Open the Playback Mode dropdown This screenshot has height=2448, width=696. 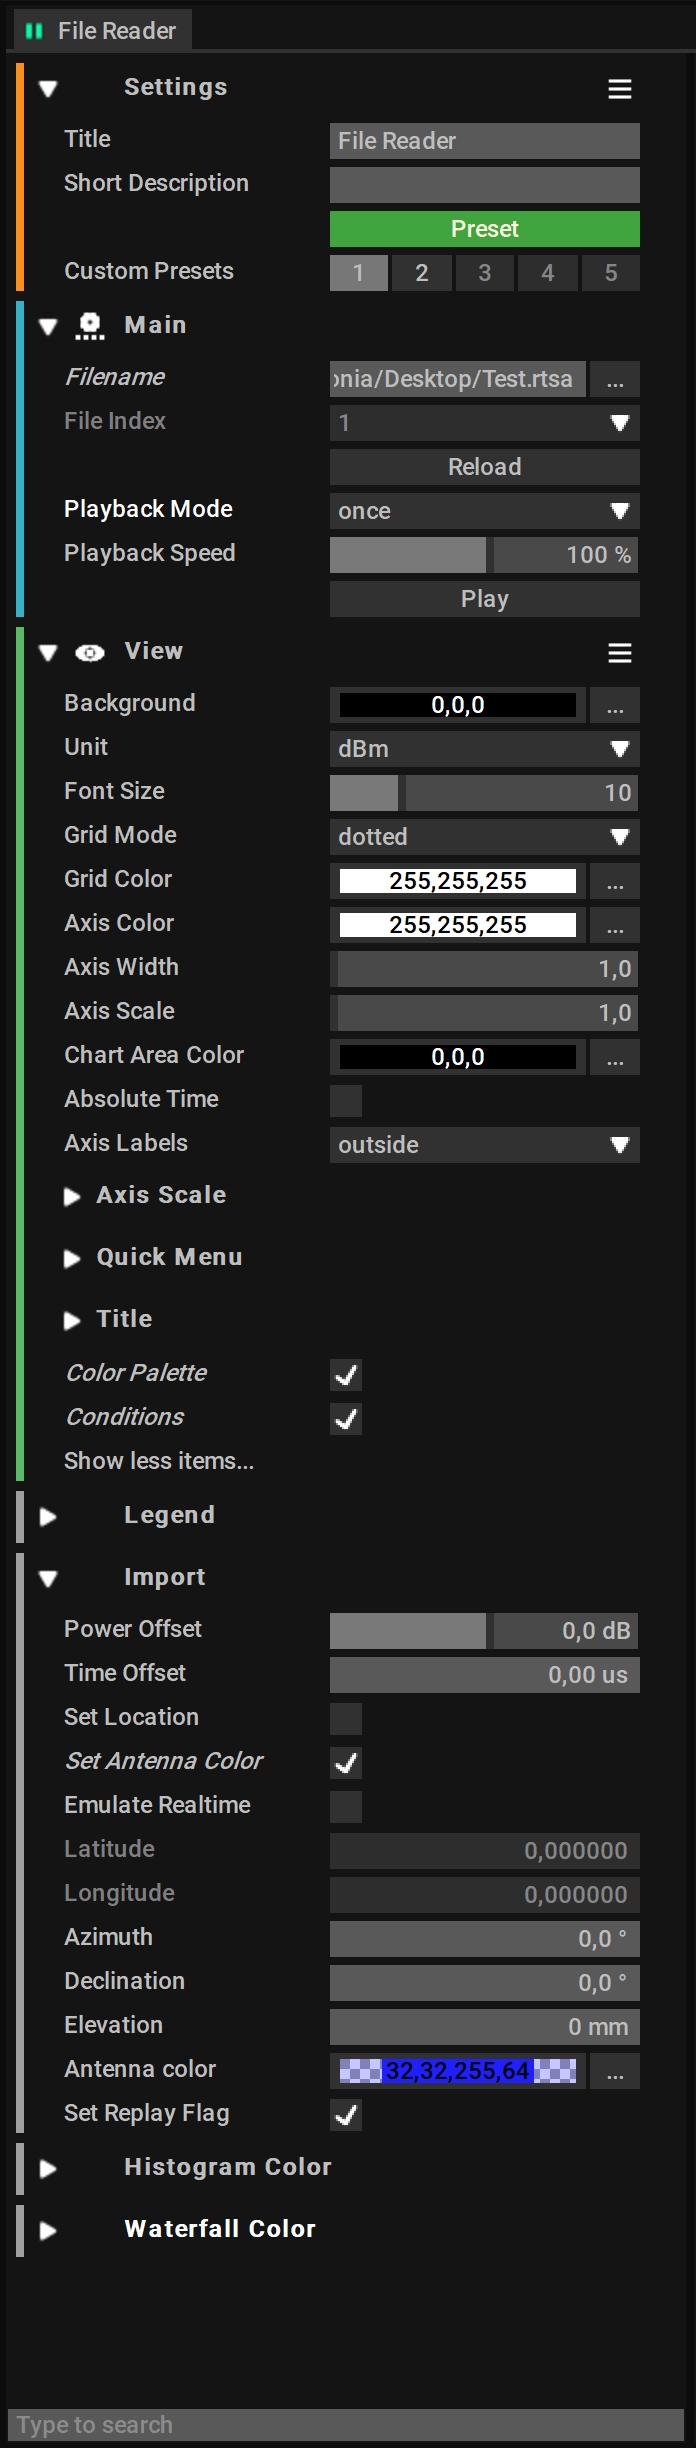[484, 511]
